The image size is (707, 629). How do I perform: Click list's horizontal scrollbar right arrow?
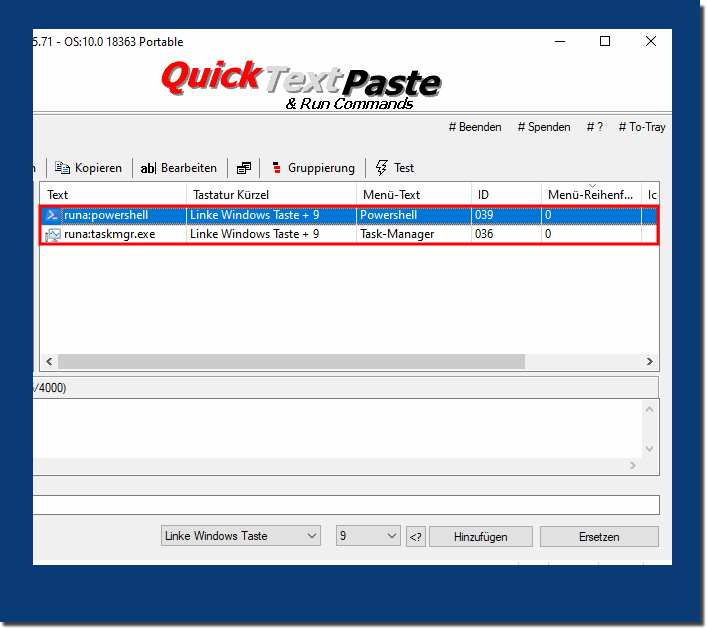[x=650, y=362]
